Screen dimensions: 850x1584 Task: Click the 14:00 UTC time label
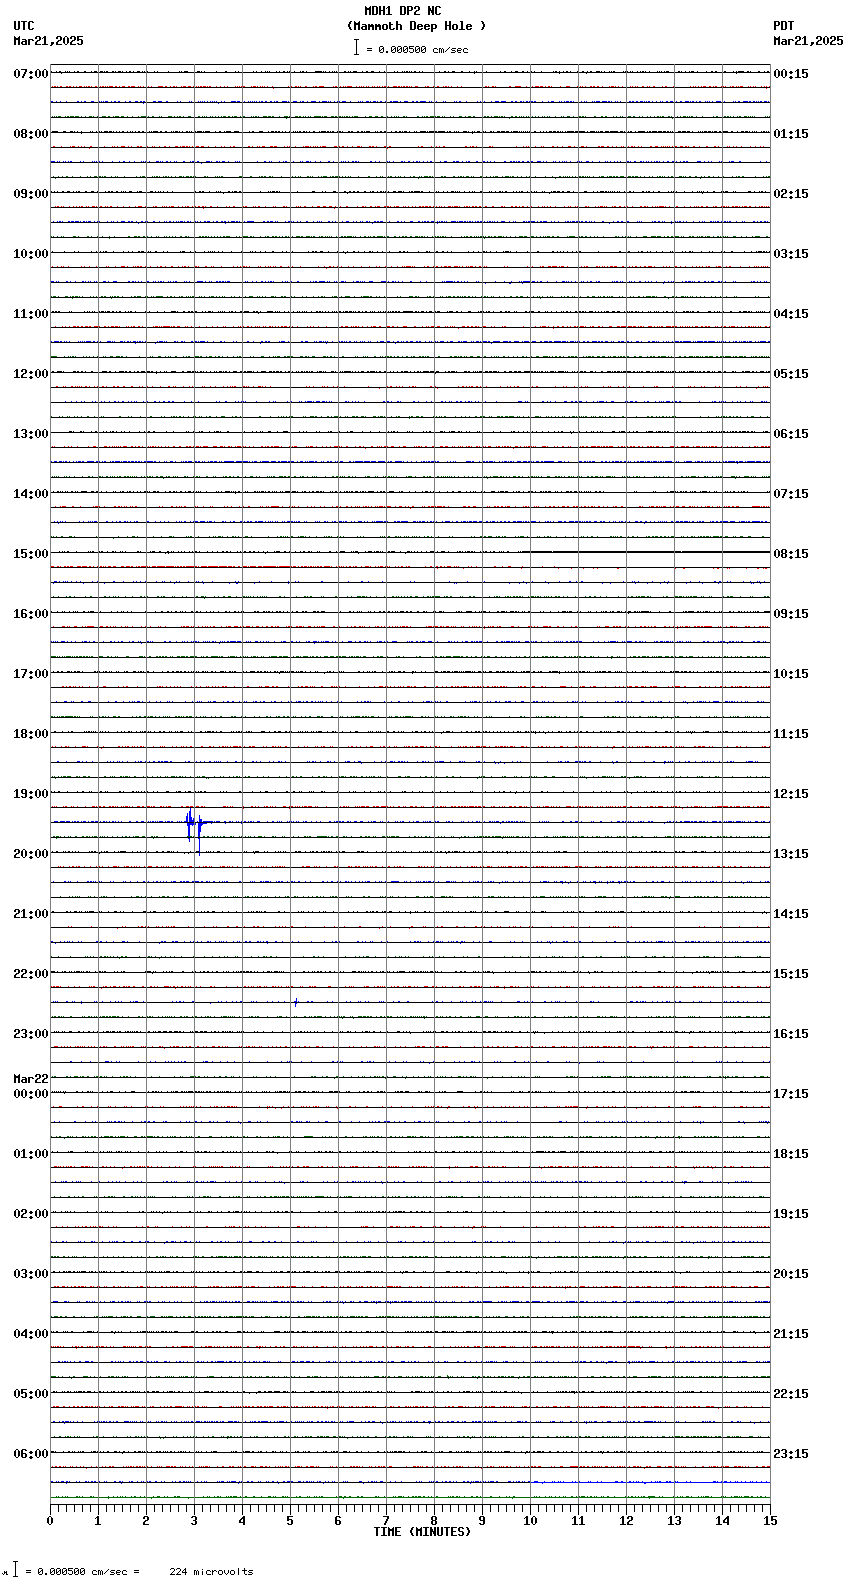(31, 494)
